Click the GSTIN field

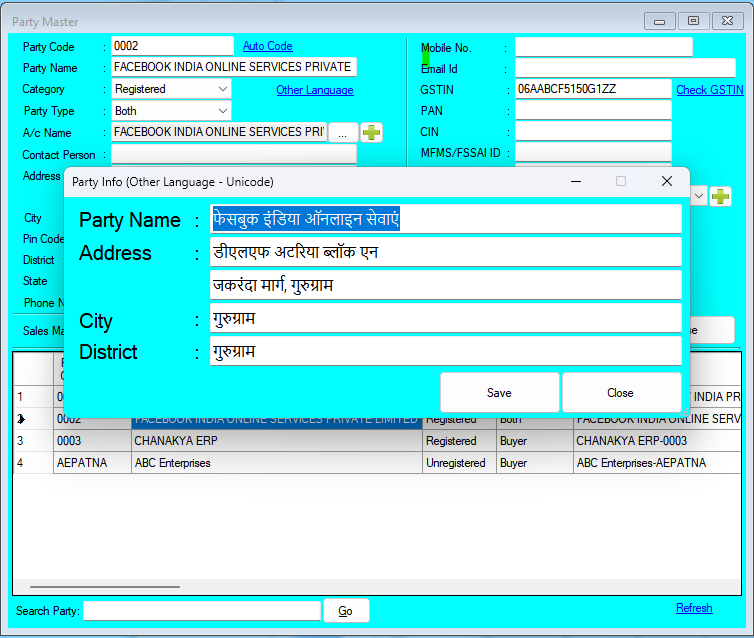click(x=593, y=89)
